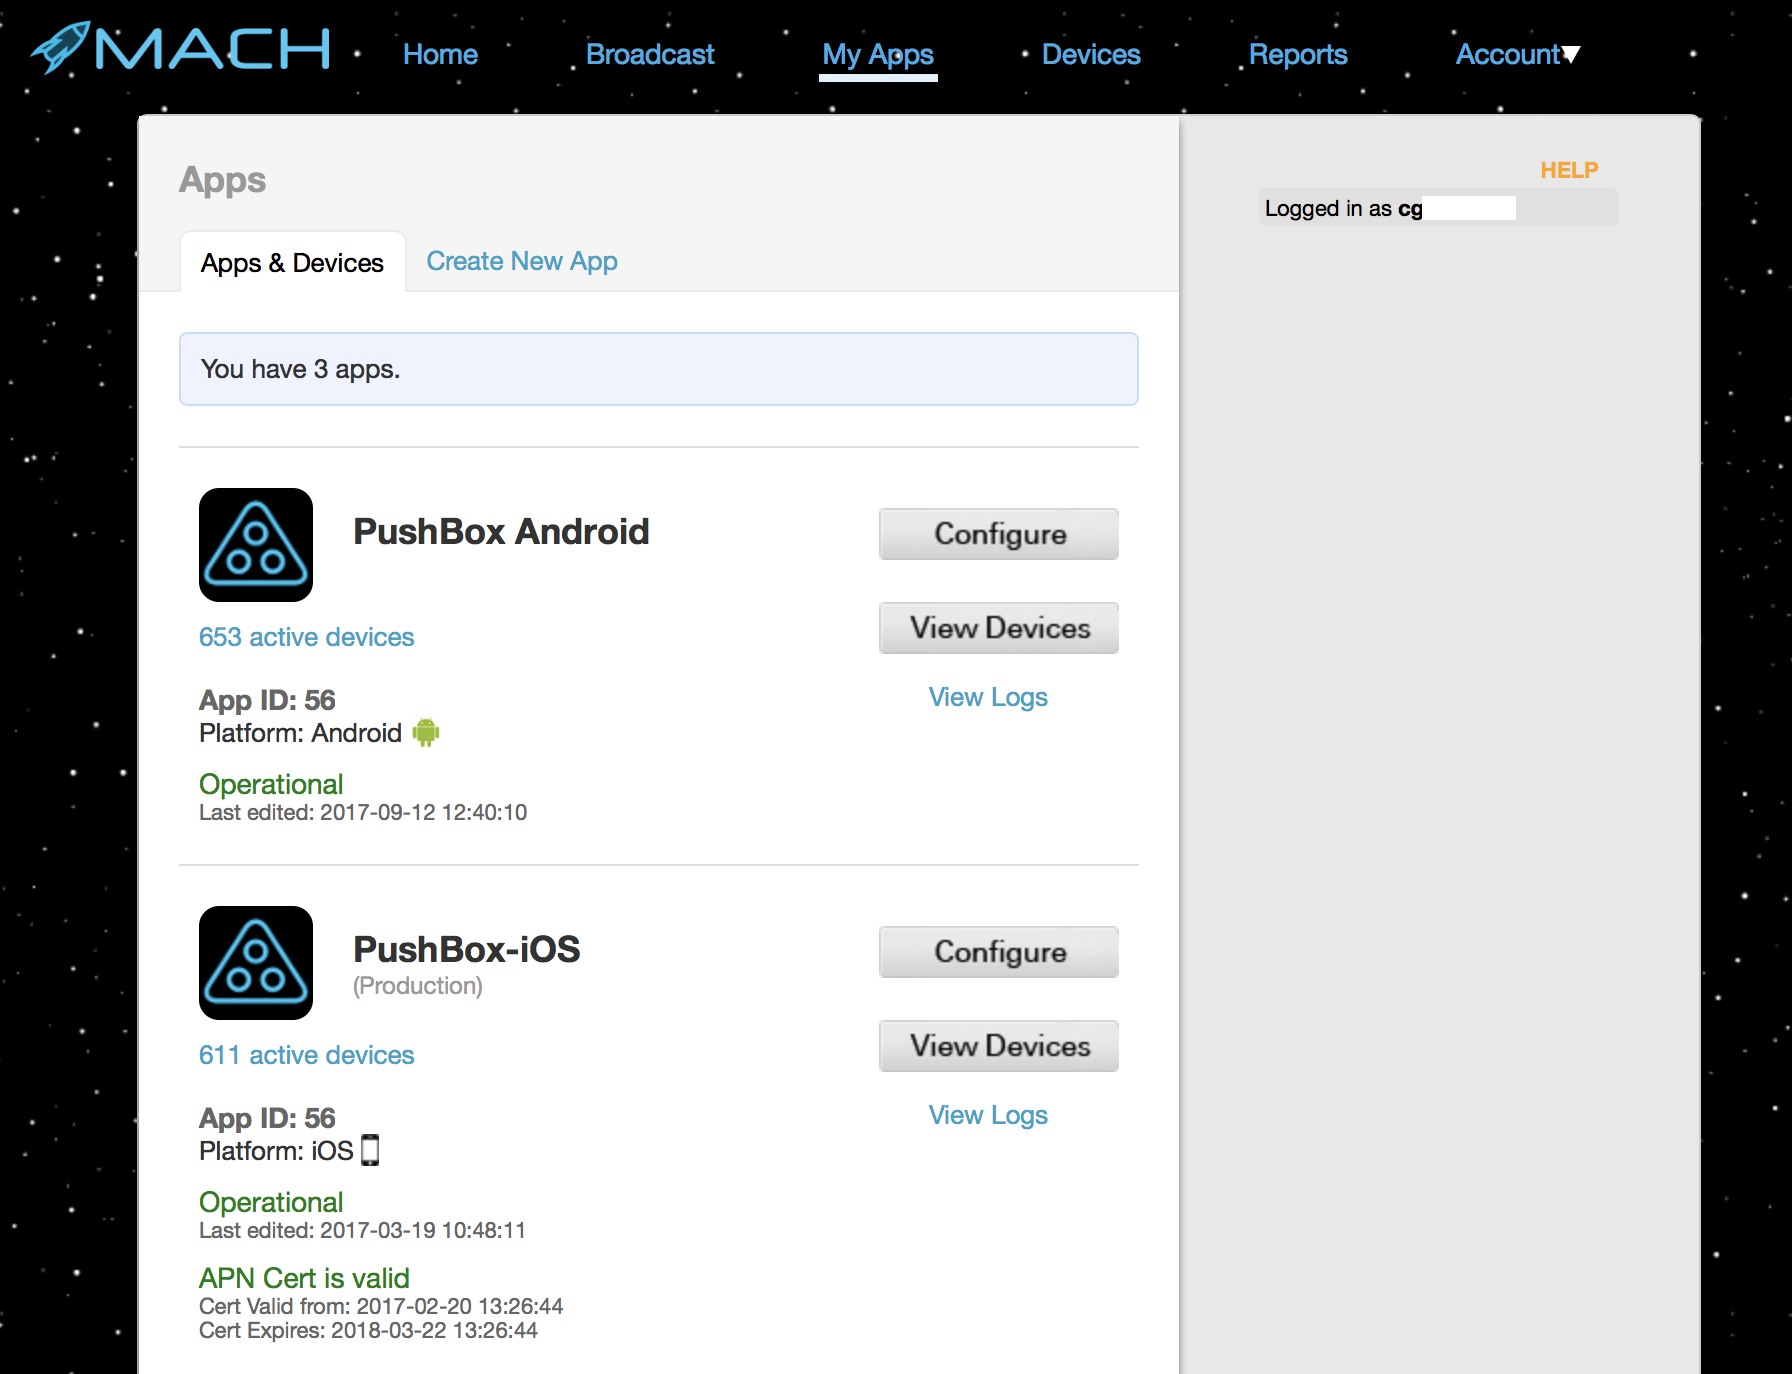
Task: Click 'Cert Valid from: 2017-02-20 13:26:44' text
Action: coord(381,1306)
